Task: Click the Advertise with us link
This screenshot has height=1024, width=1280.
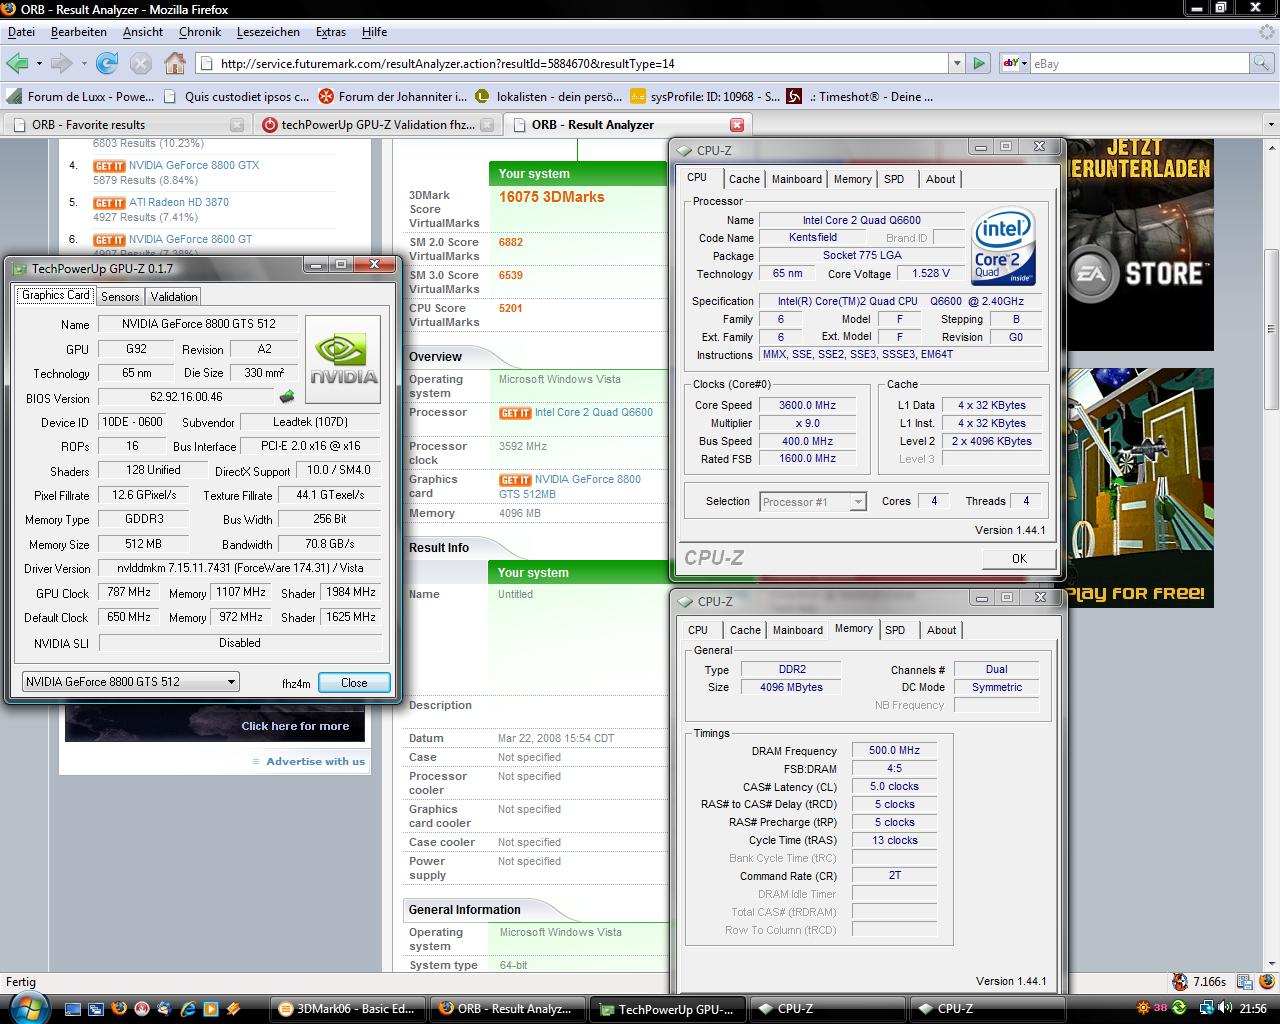Action: (x=315, y=762)
